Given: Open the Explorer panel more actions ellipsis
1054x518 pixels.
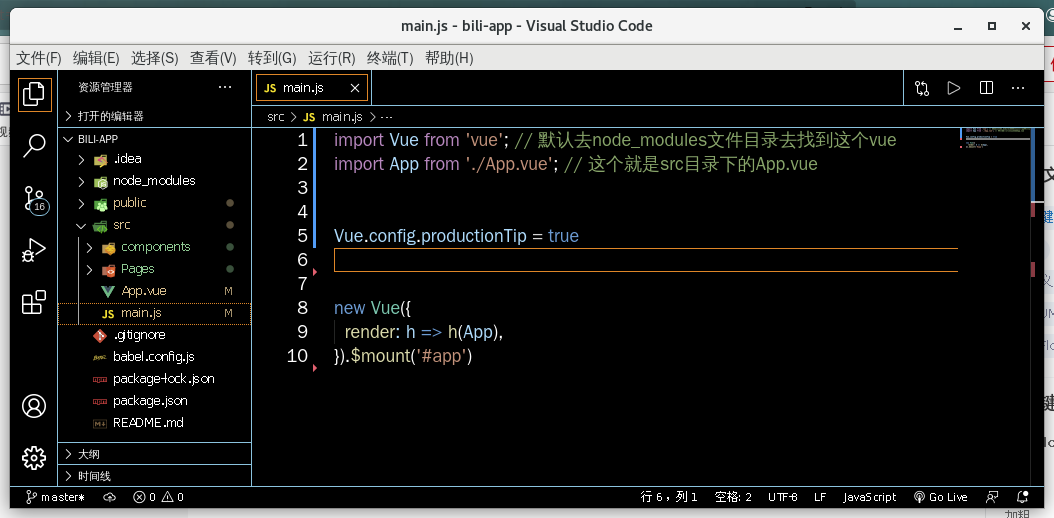Looking at the screenshot, I should (225, 87).
